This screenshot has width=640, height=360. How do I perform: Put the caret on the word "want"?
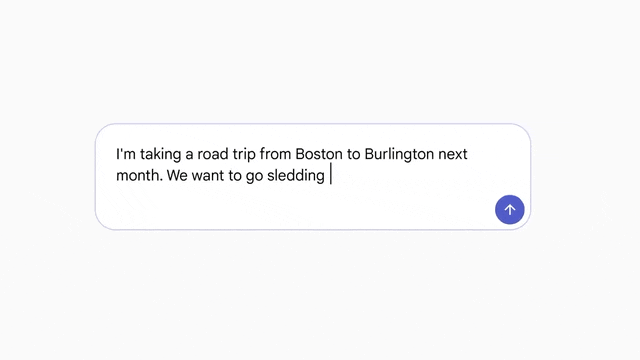(208, 176)
